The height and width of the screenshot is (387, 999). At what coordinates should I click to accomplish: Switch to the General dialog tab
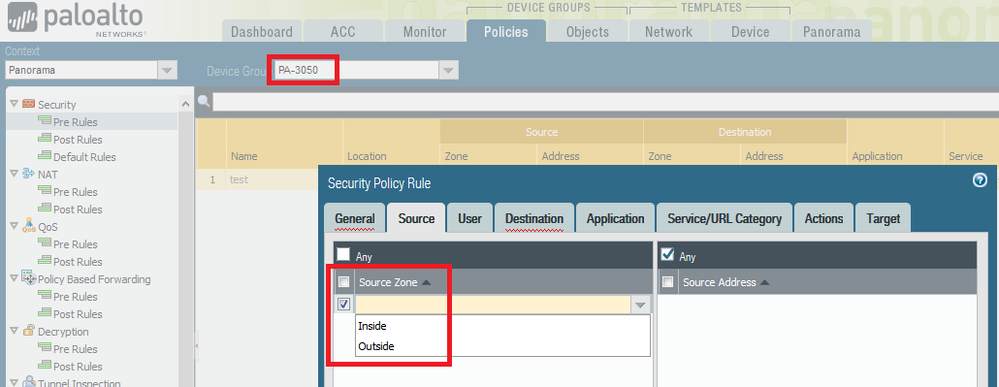[x=354, y=218]
